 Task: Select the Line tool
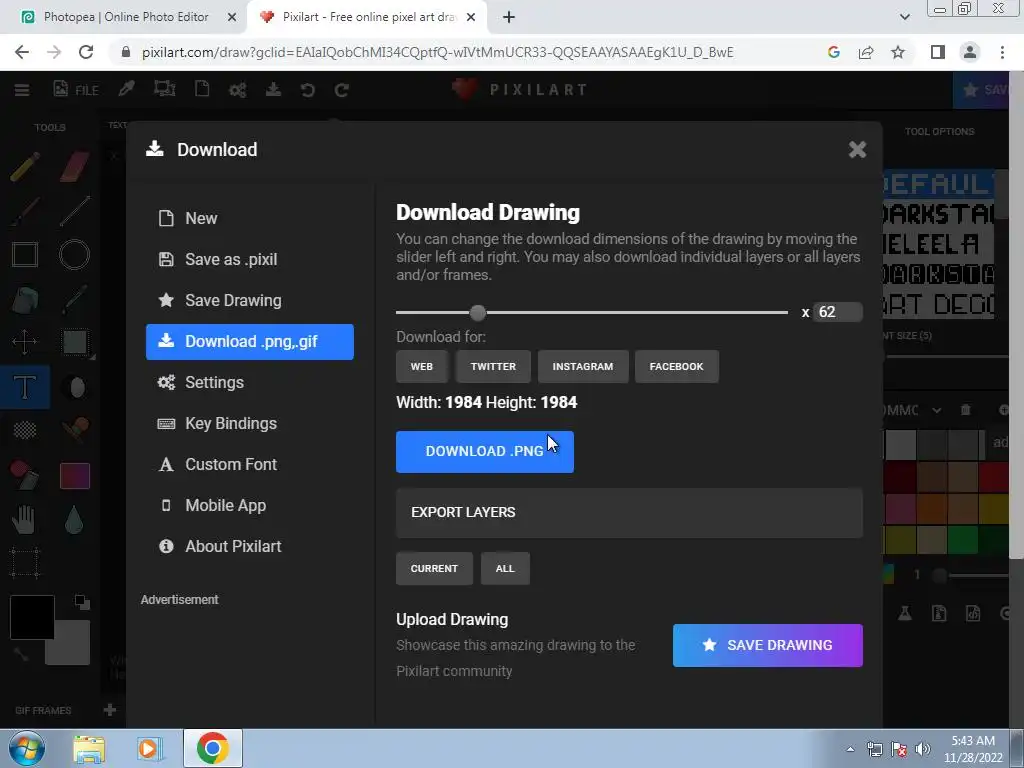(74, 211)
